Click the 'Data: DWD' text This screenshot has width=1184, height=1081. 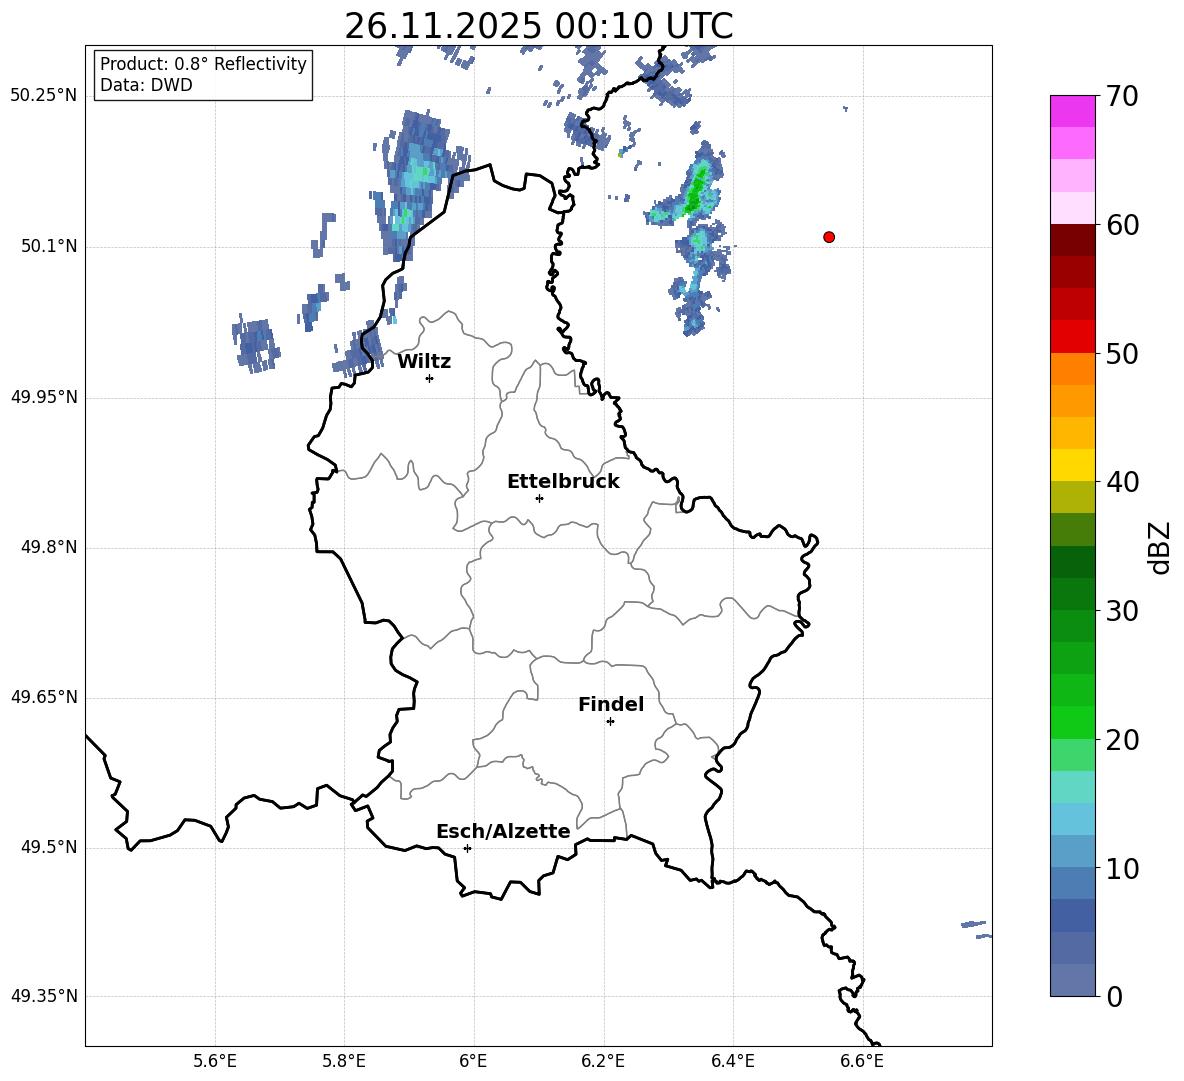pyautogui.click(x=146, y=85)
